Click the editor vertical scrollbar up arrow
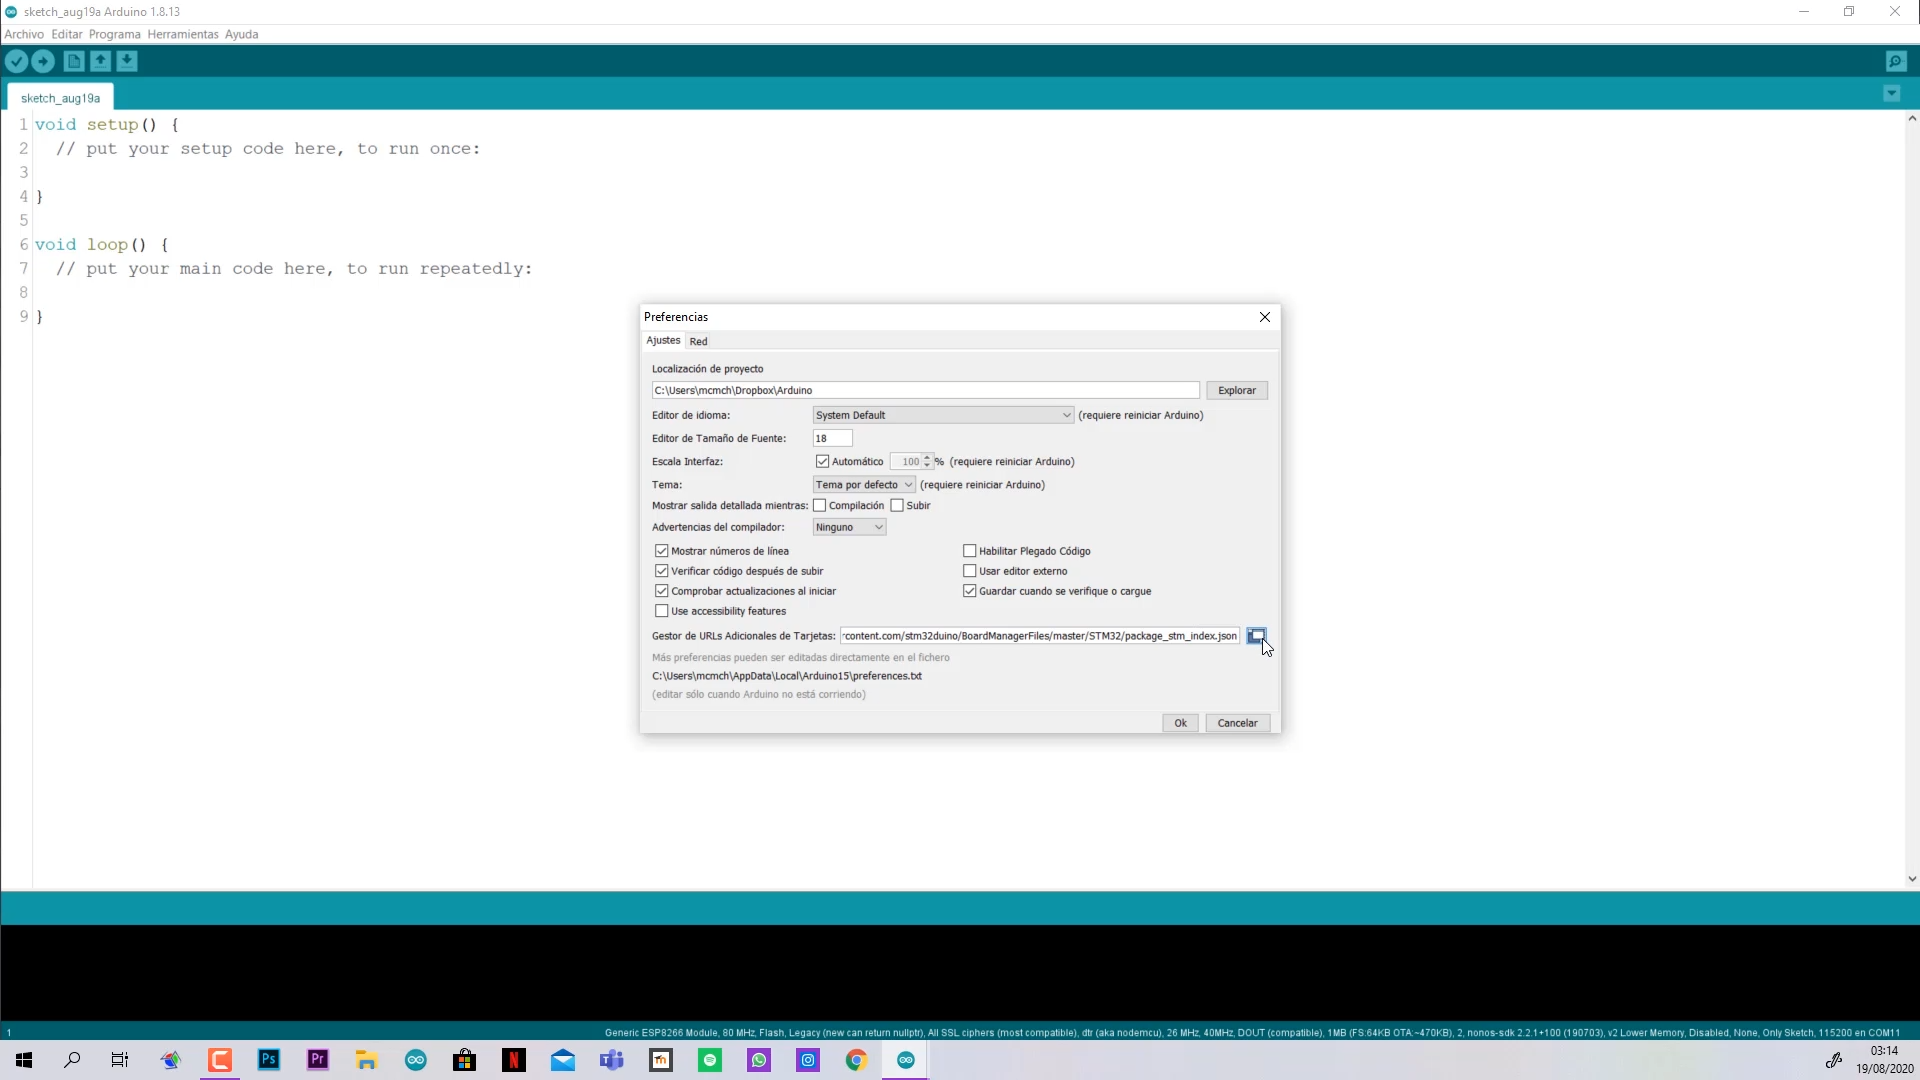The height and width of the screenshot is (1080, 1920). pos(1912,118)
